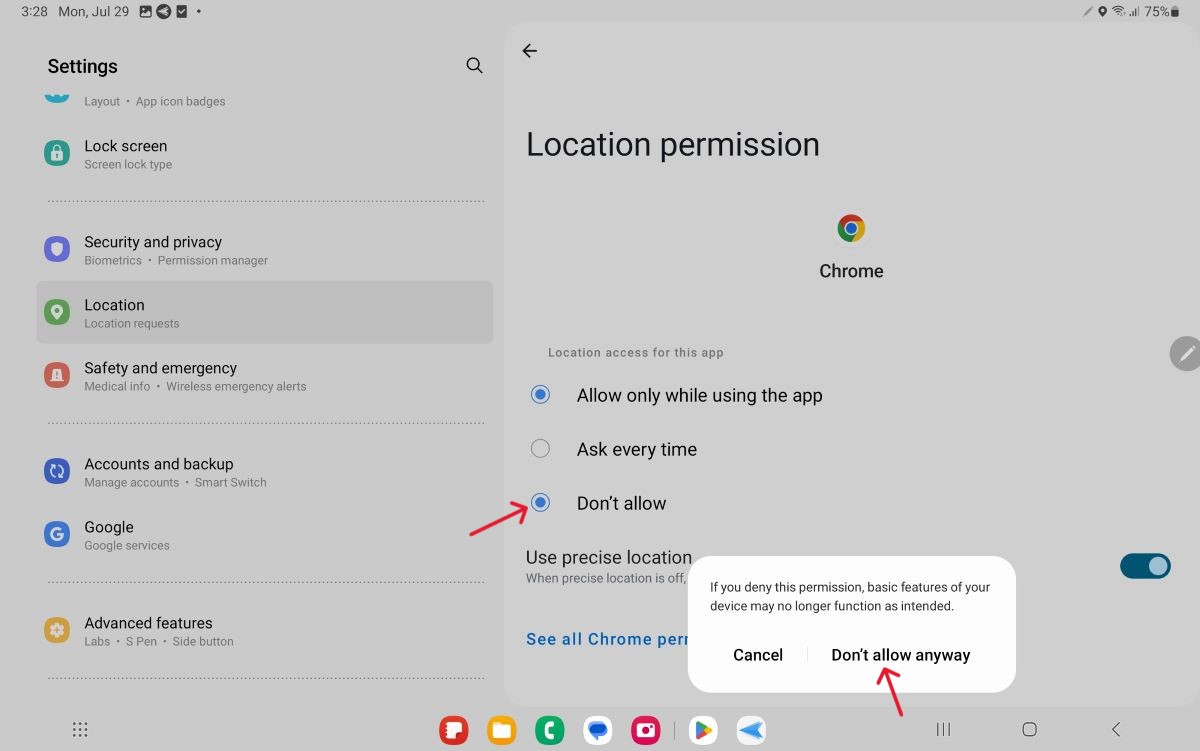Open the search in Settings
This screenshot has height=751, width=1200.
click(x=474, y=65)
